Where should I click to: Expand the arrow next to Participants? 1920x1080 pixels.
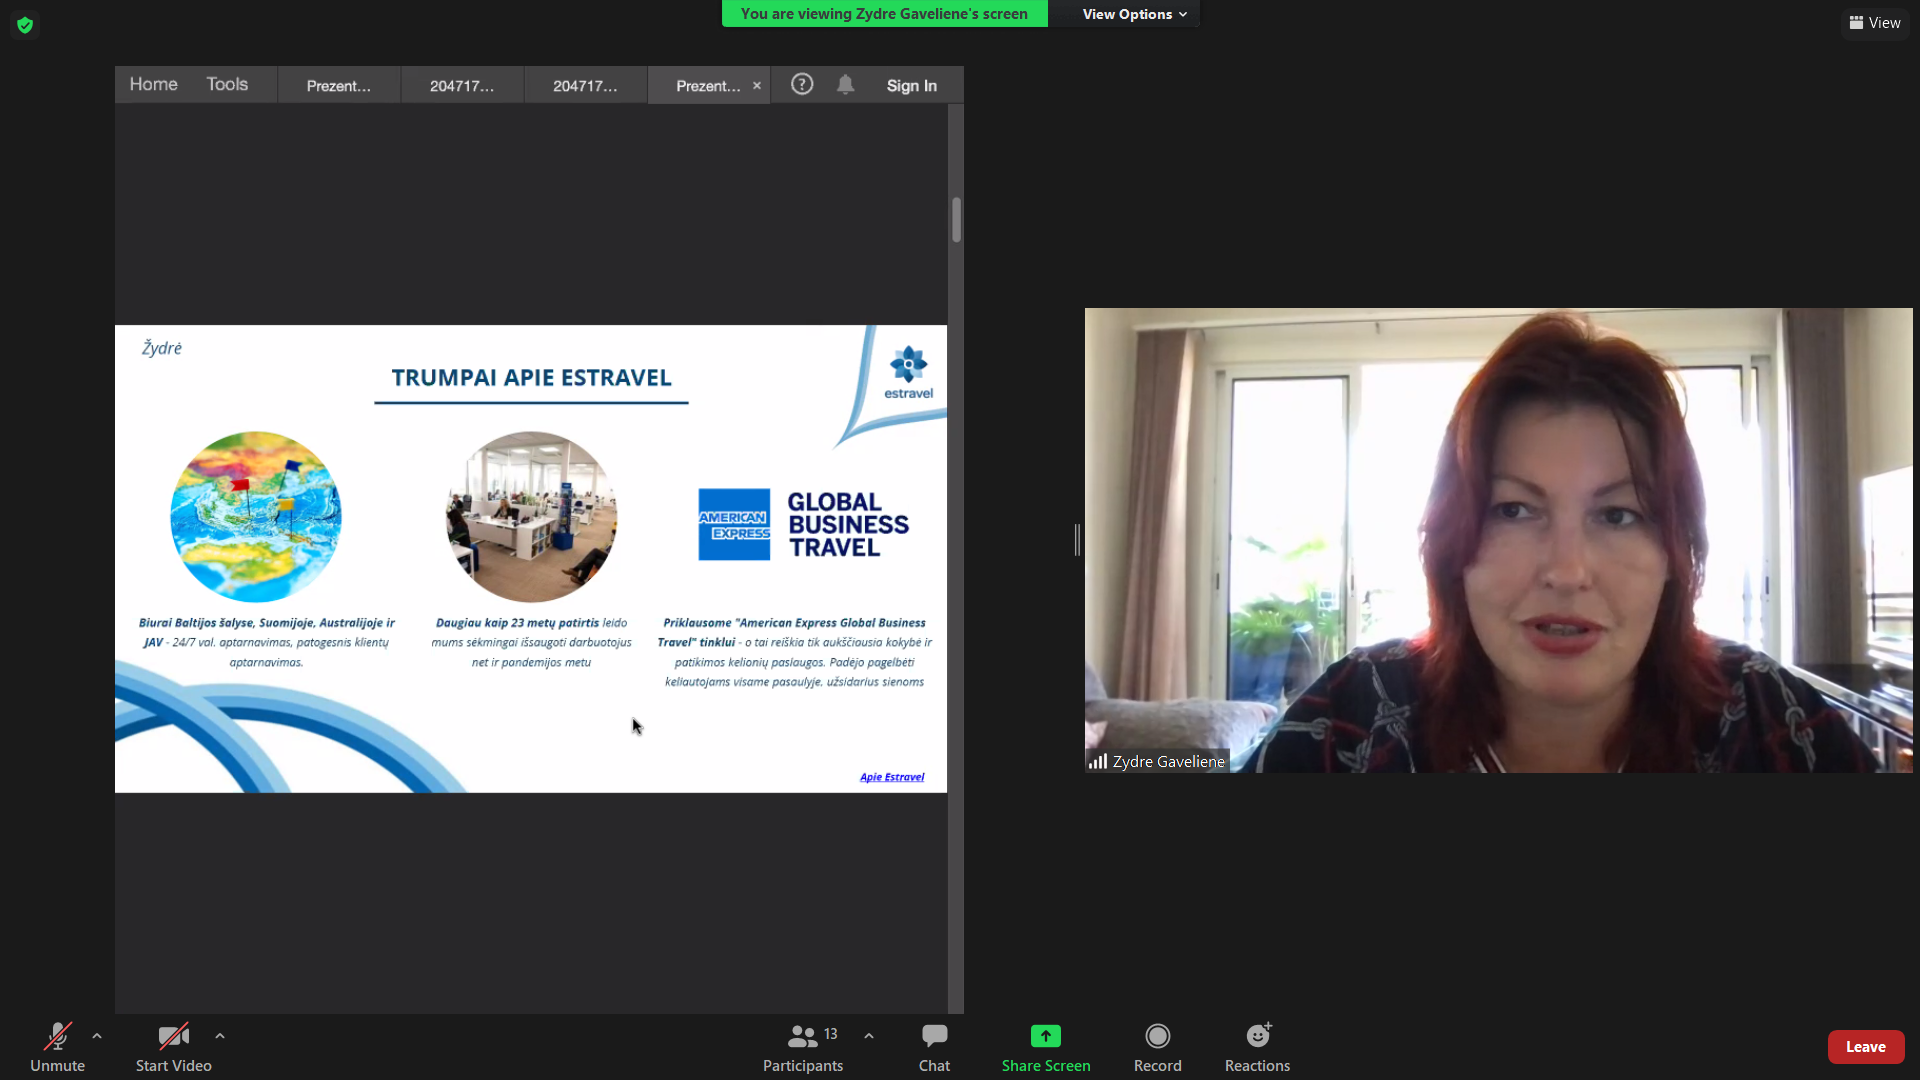coord(869,1036)
